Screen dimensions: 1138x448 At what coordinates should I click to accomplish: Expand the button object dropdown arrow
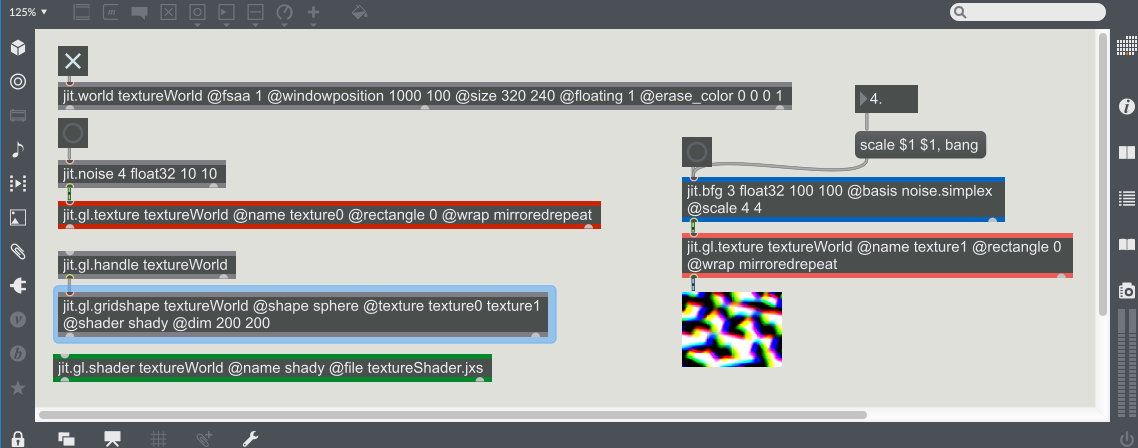coord(197,25)
